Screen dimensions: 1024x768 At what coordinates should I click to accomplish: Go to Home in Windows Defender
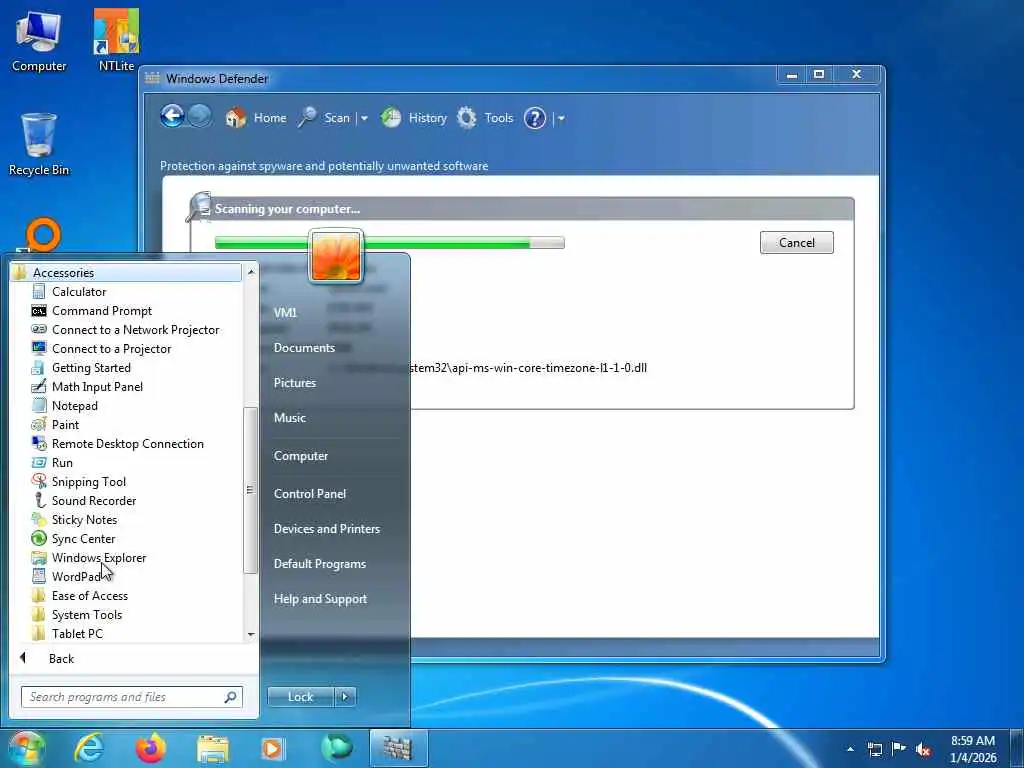pyautogui.click(x=256, y=118)
